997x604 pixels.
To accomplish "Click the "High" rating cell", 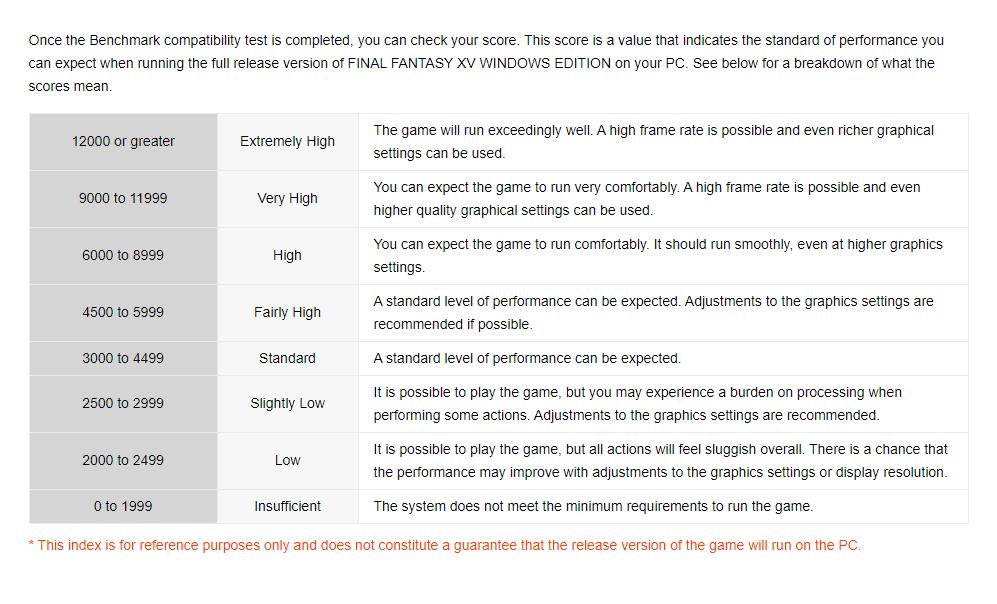I will click(x=287, y=256).
